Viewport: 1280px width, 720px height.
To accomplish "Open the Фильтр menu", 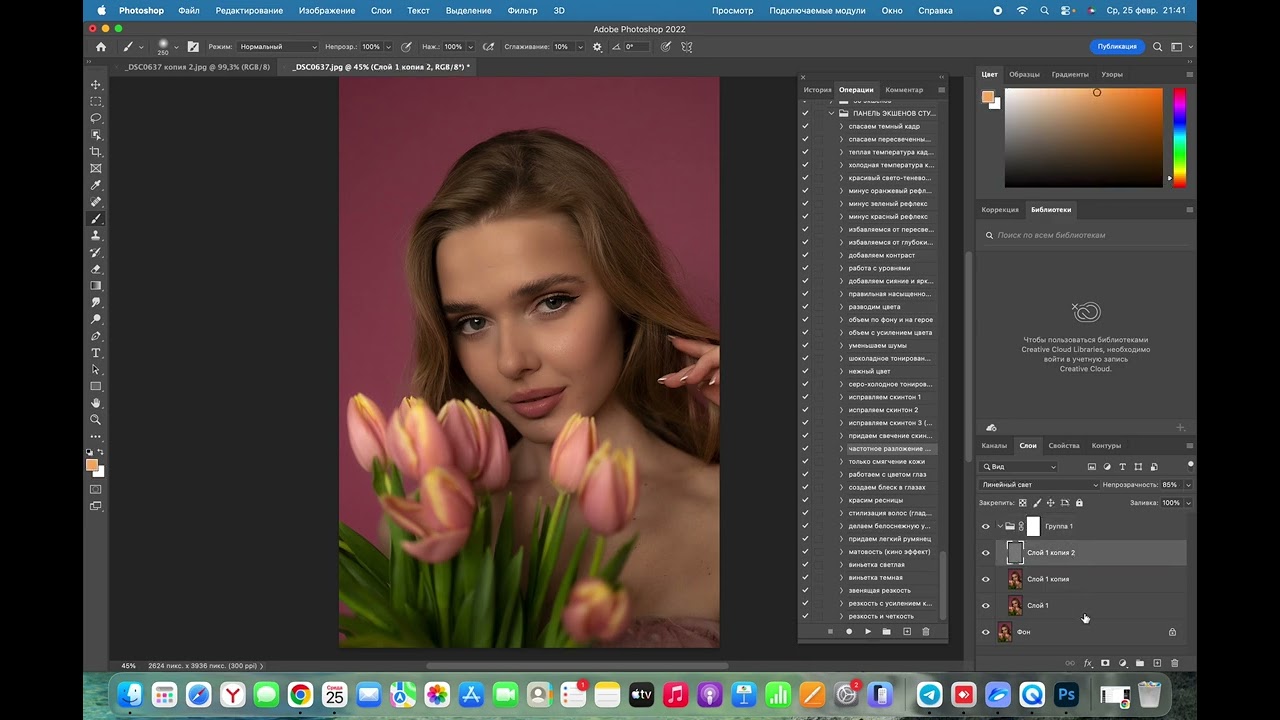I will pyautogui.click(x=522, y=10).
